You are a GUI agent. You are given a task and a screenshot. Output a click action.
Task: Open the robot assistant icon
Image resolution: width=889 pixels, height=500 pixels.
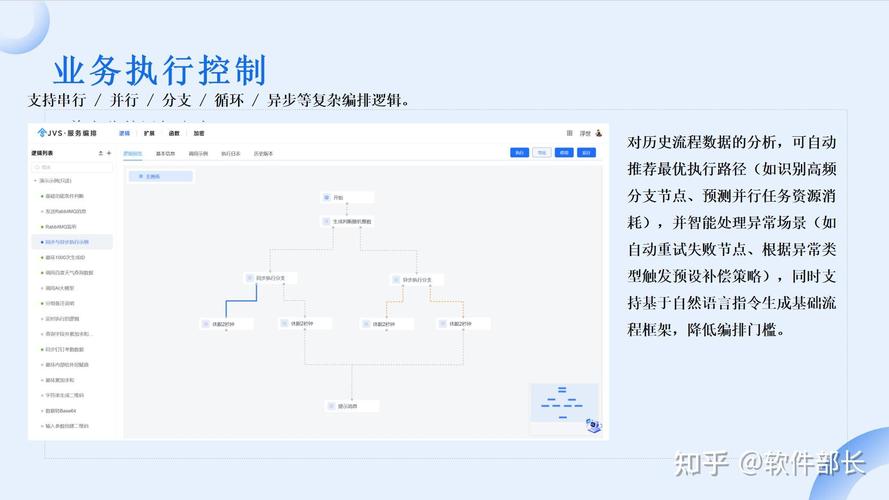[593, 425]
